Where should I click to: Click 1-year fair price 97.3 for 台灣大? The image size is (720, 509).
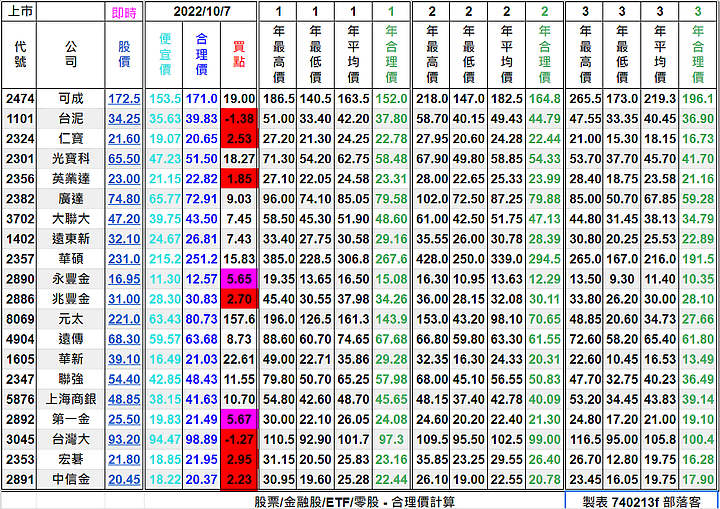point(391,440)
